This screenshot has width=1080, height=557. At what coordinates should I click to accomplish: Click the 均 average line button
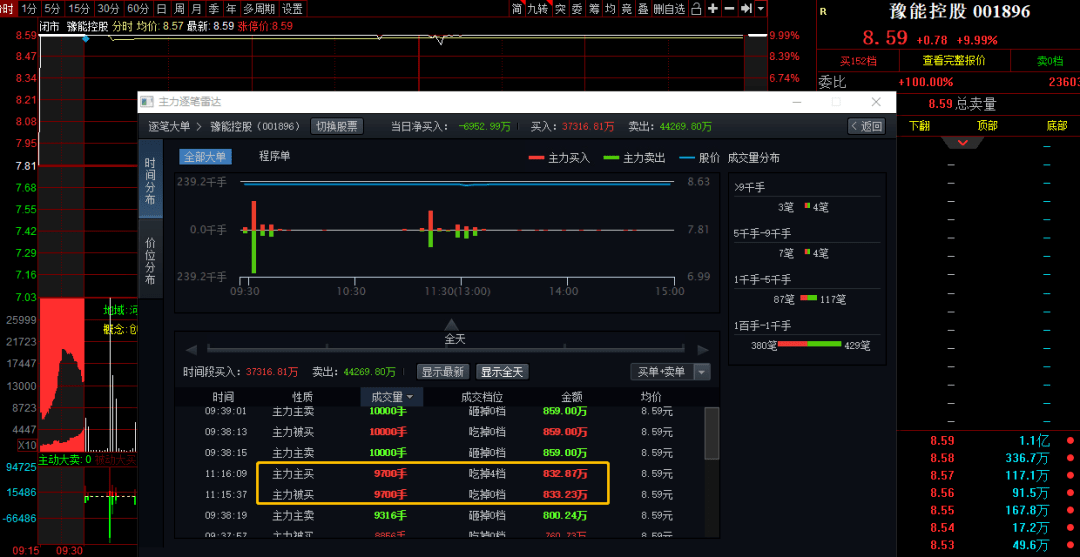pyautogui.click(x=610, y=9)
